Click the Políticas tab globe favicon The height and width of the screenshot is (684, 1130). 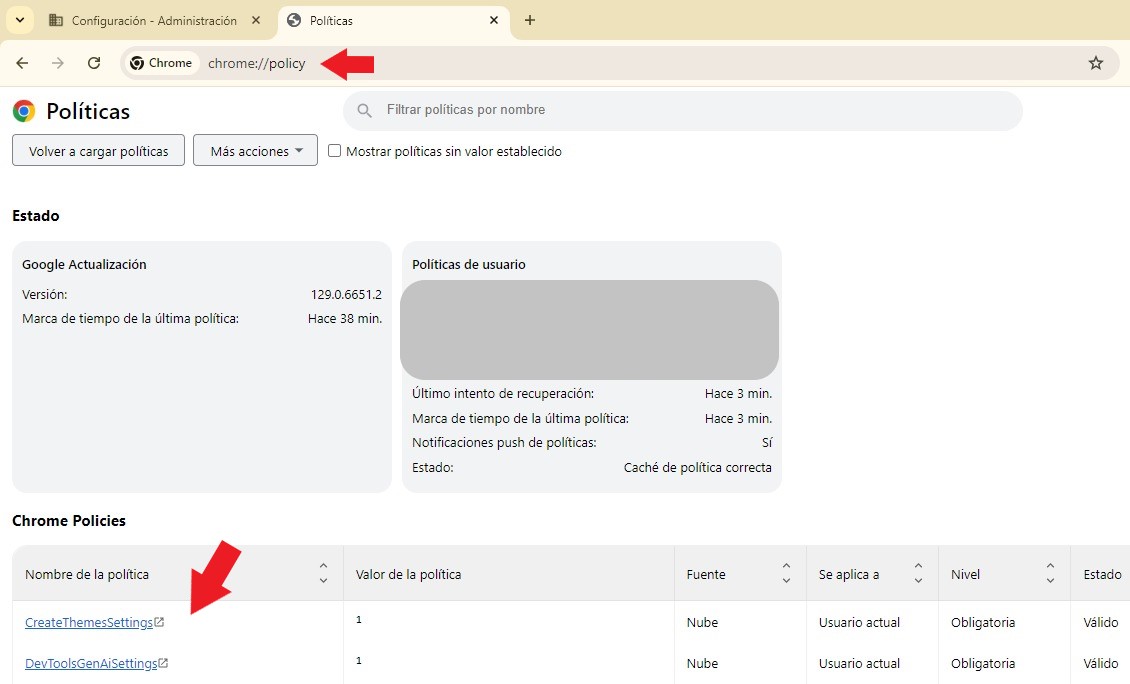click(294, 20)
